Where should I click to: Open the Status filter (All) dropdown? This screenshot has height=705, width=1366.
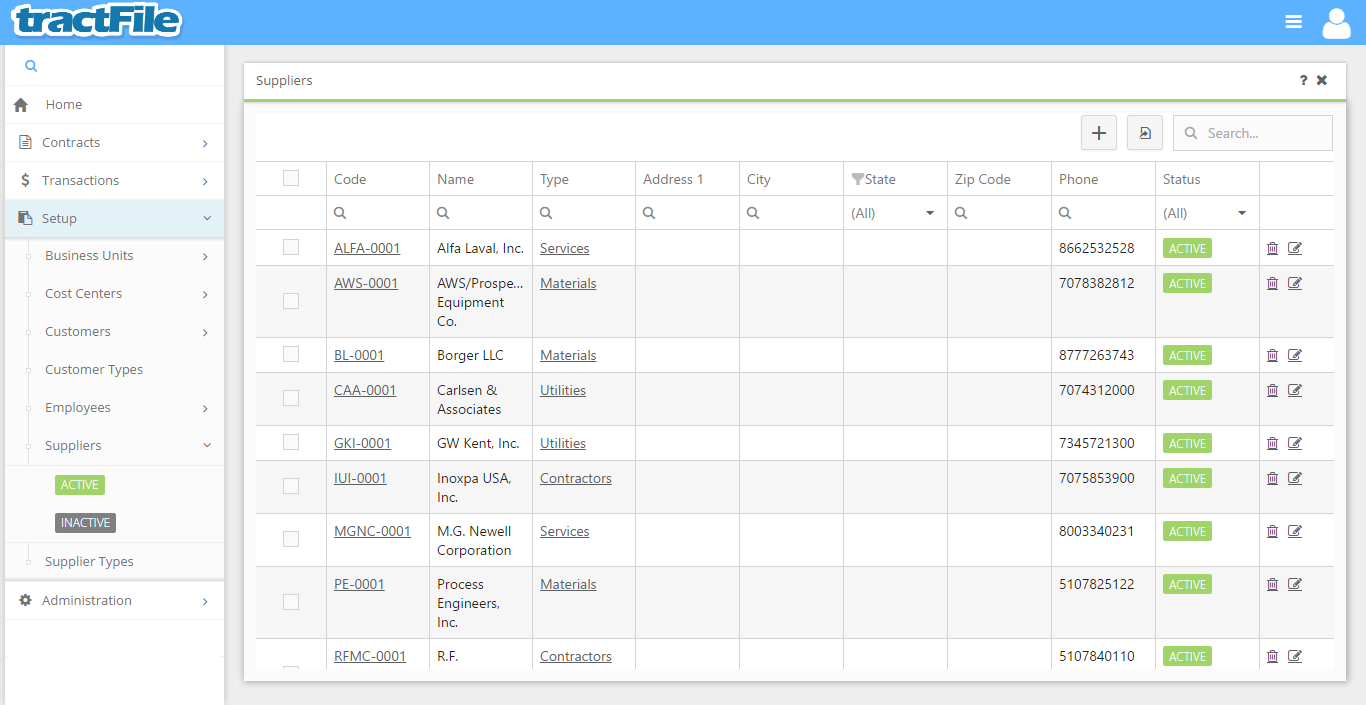point(1206,213)
